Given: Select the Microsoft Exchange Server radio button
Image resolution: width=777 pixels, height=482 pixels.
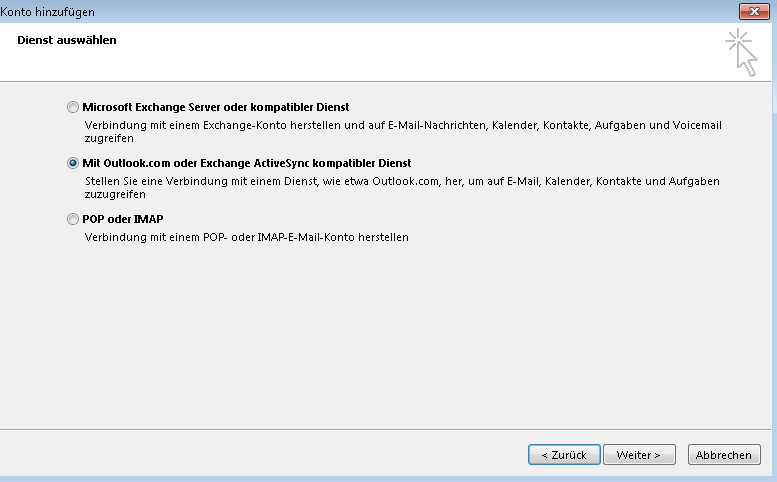Looking at the screenshot, I should (73, 107).
